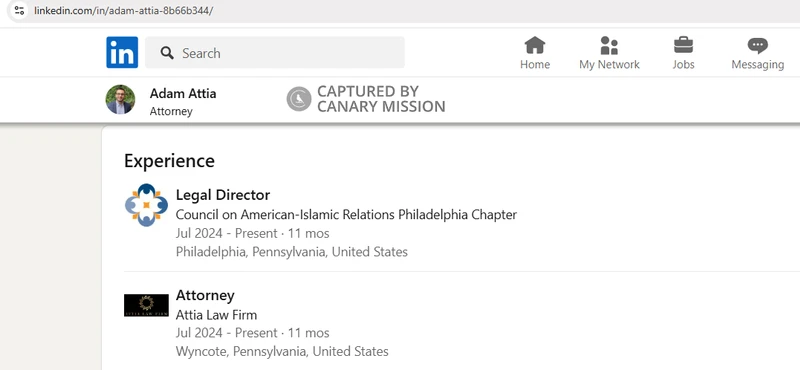Select the Home navigation label

click(535, 64)
